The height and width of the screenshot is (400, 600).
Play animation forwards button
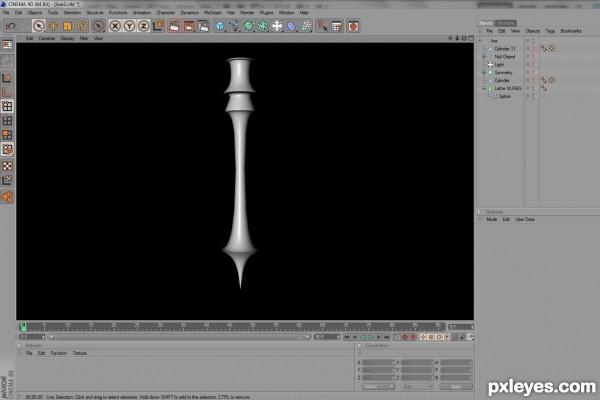click(x=371, y=337)
